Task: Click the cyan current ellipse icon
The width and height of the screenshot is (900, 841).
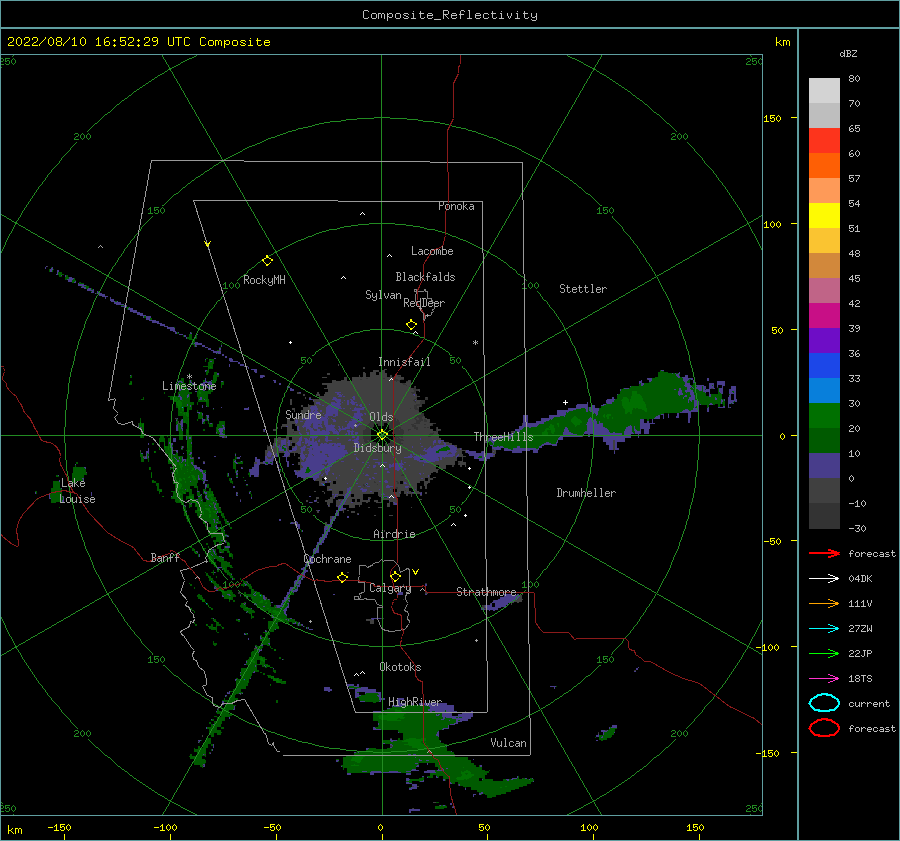Action: pos(824,703)
